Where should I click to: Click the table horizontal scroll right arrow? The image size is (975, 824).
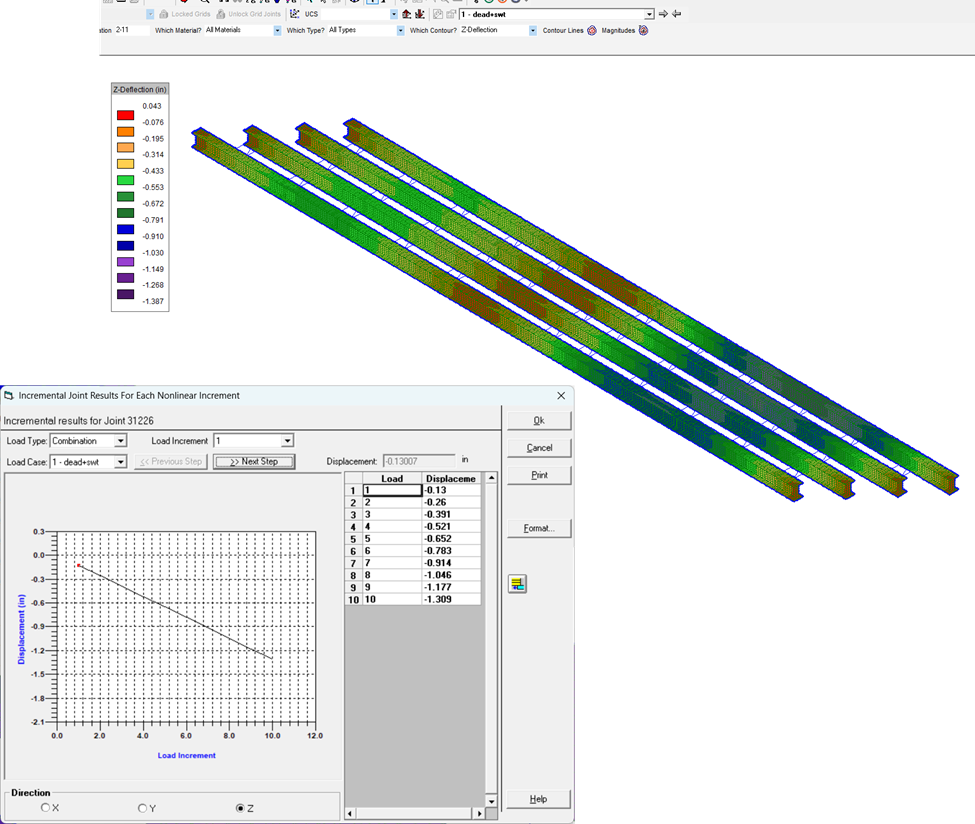pyautogui.click(x=479, y=813)
